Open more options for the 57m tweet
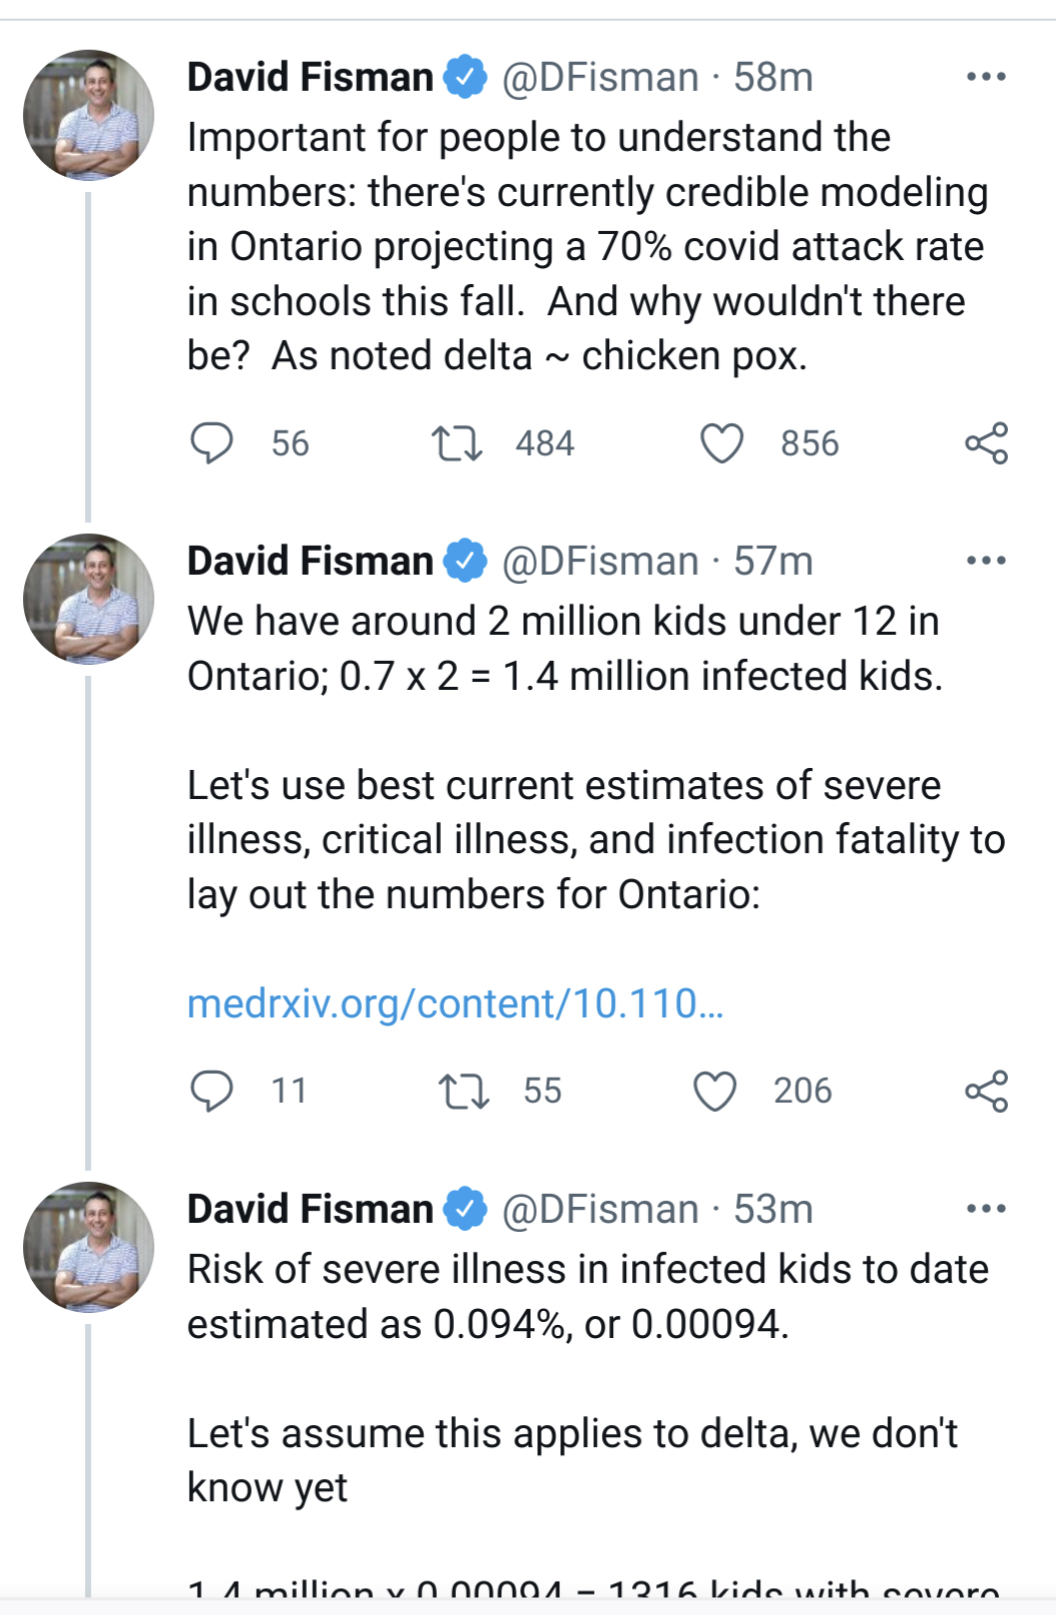The width and height of the screenshot is (1056, 1615). click(986, 561)
